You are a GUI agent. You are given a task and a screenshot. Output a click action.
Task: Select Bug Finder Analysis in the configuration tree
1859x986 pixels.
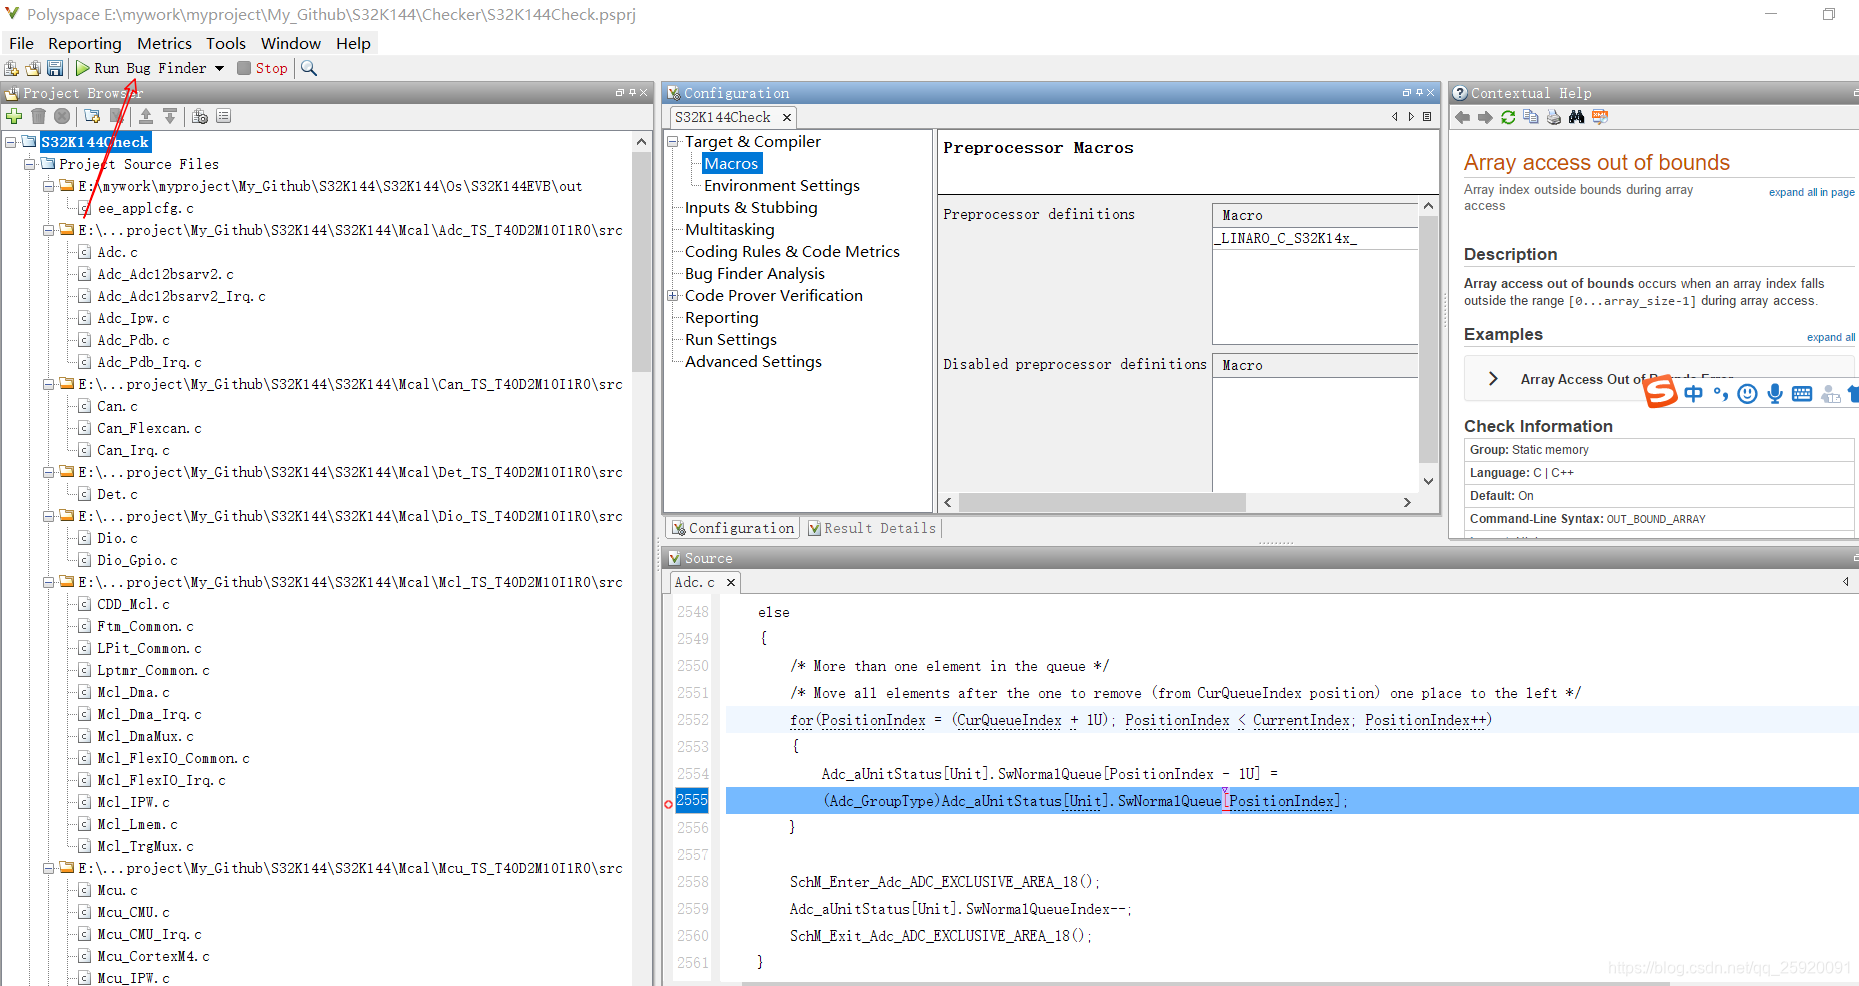click(755, 274)
